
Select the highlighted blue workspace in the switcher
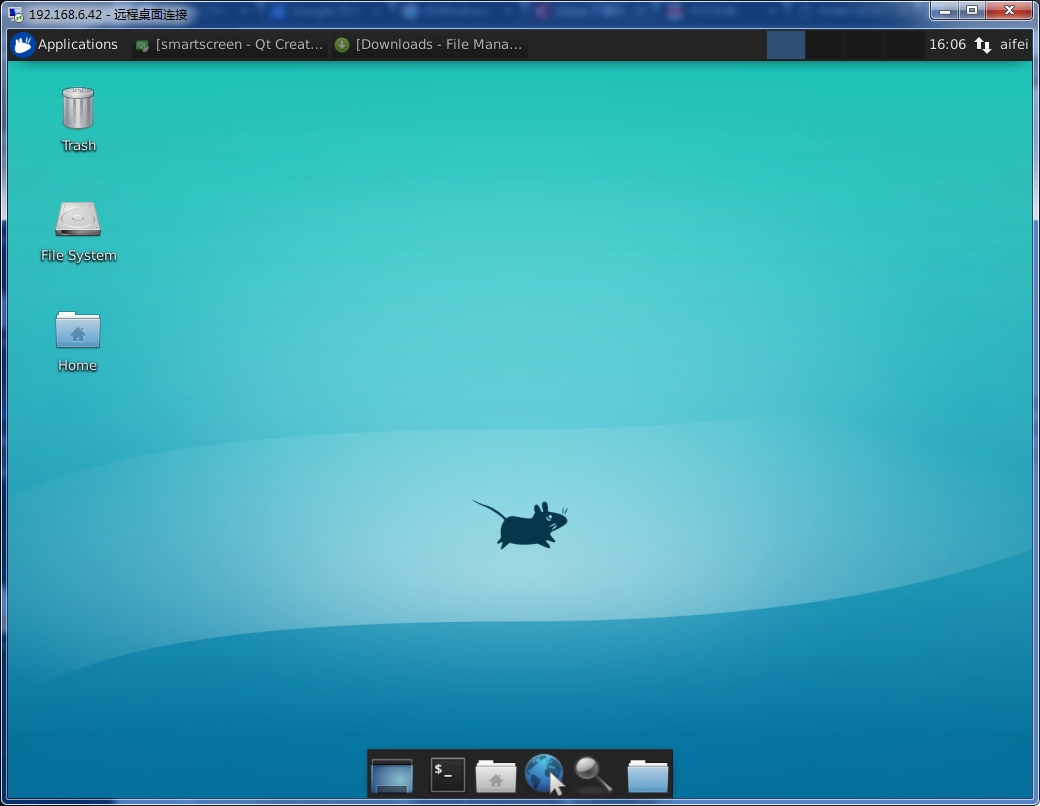(786, 44)
